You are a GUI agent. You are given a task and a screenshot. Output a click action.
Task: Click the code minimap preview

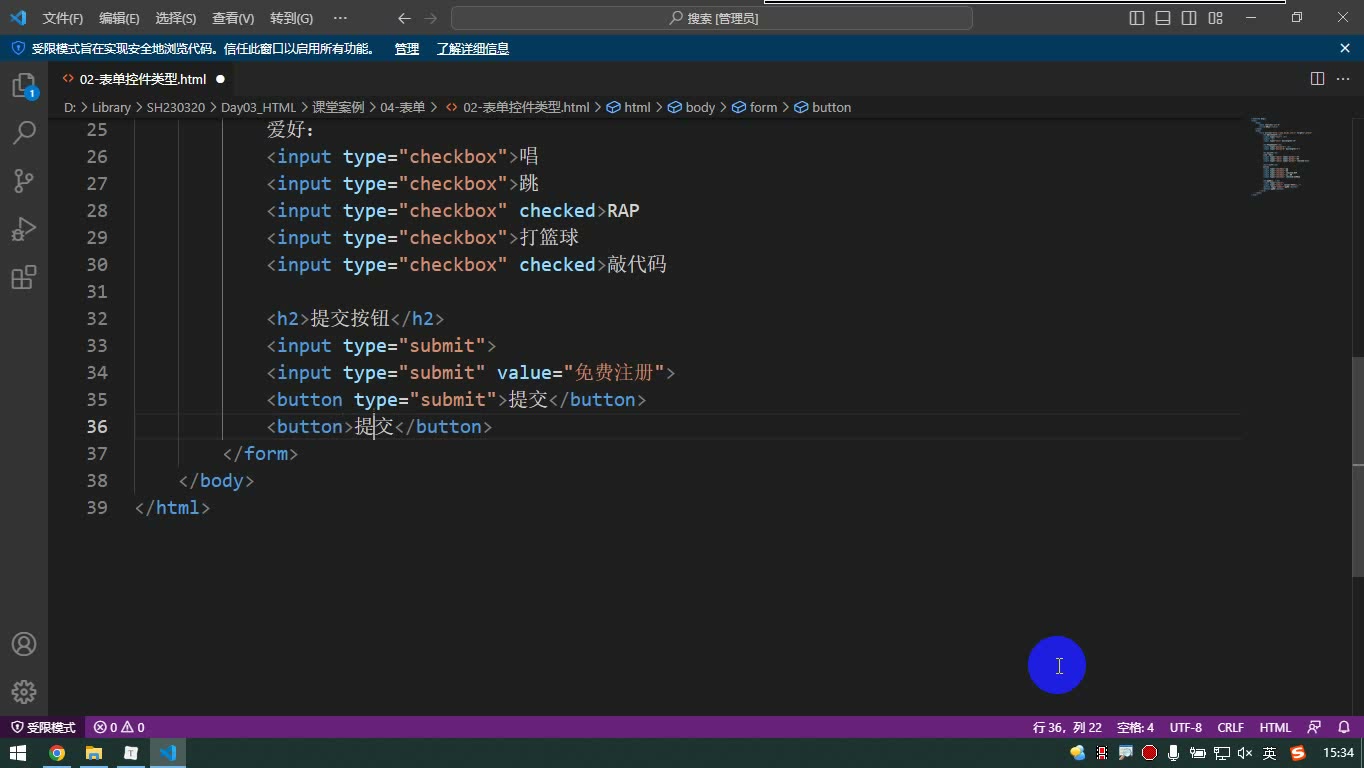(x=1281, y=156)
